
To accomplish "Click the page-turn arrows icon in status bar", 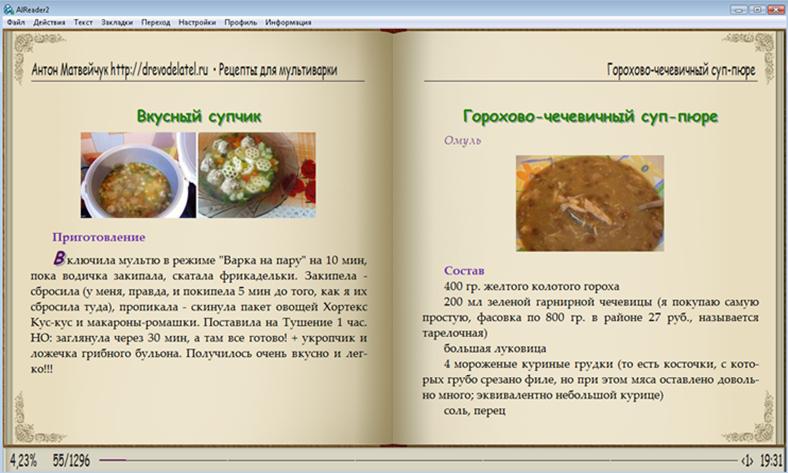I will [745, 461].
